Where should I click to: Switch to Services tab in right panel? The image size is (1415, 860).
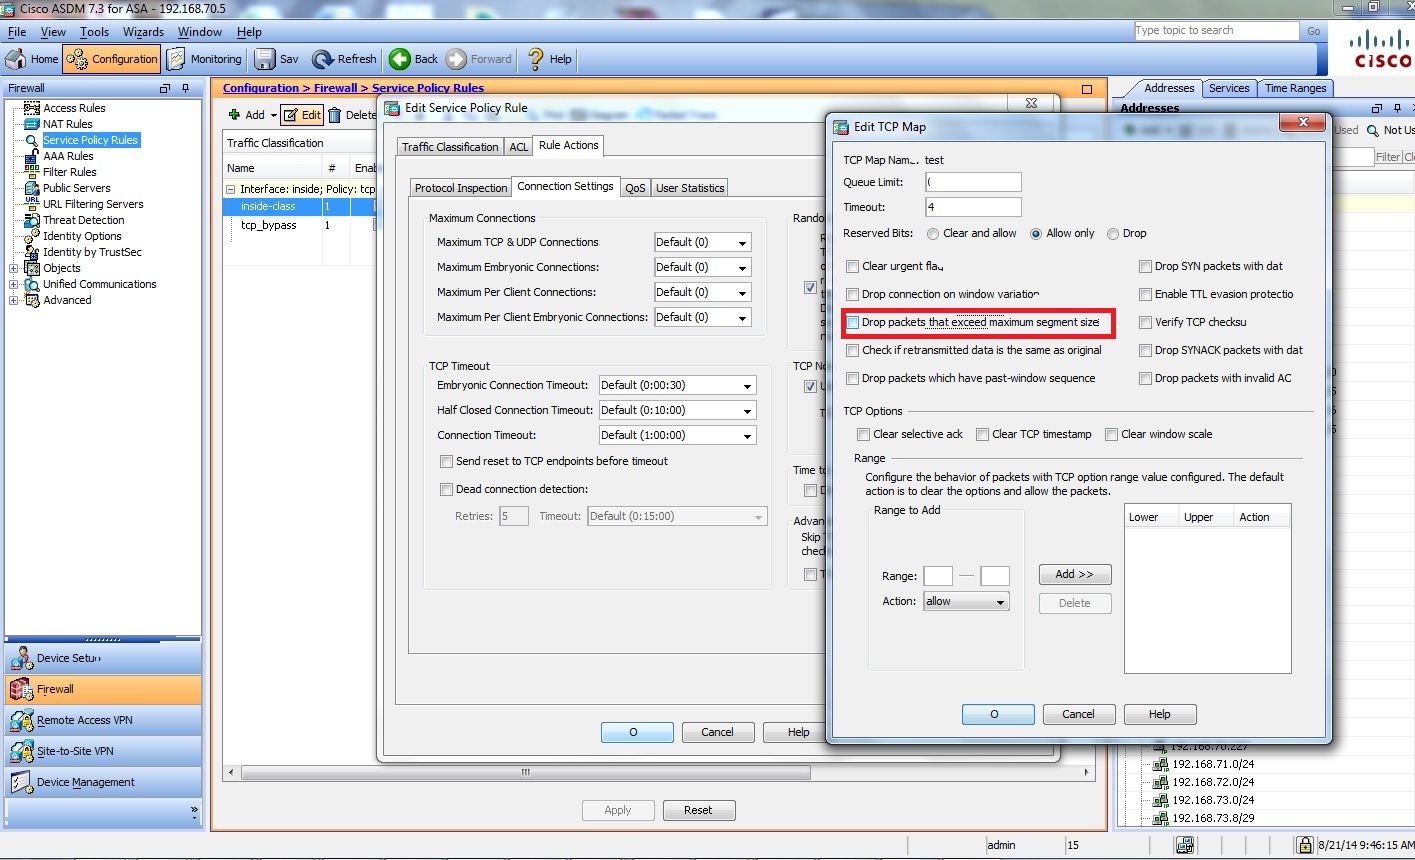pos(1229,88)
